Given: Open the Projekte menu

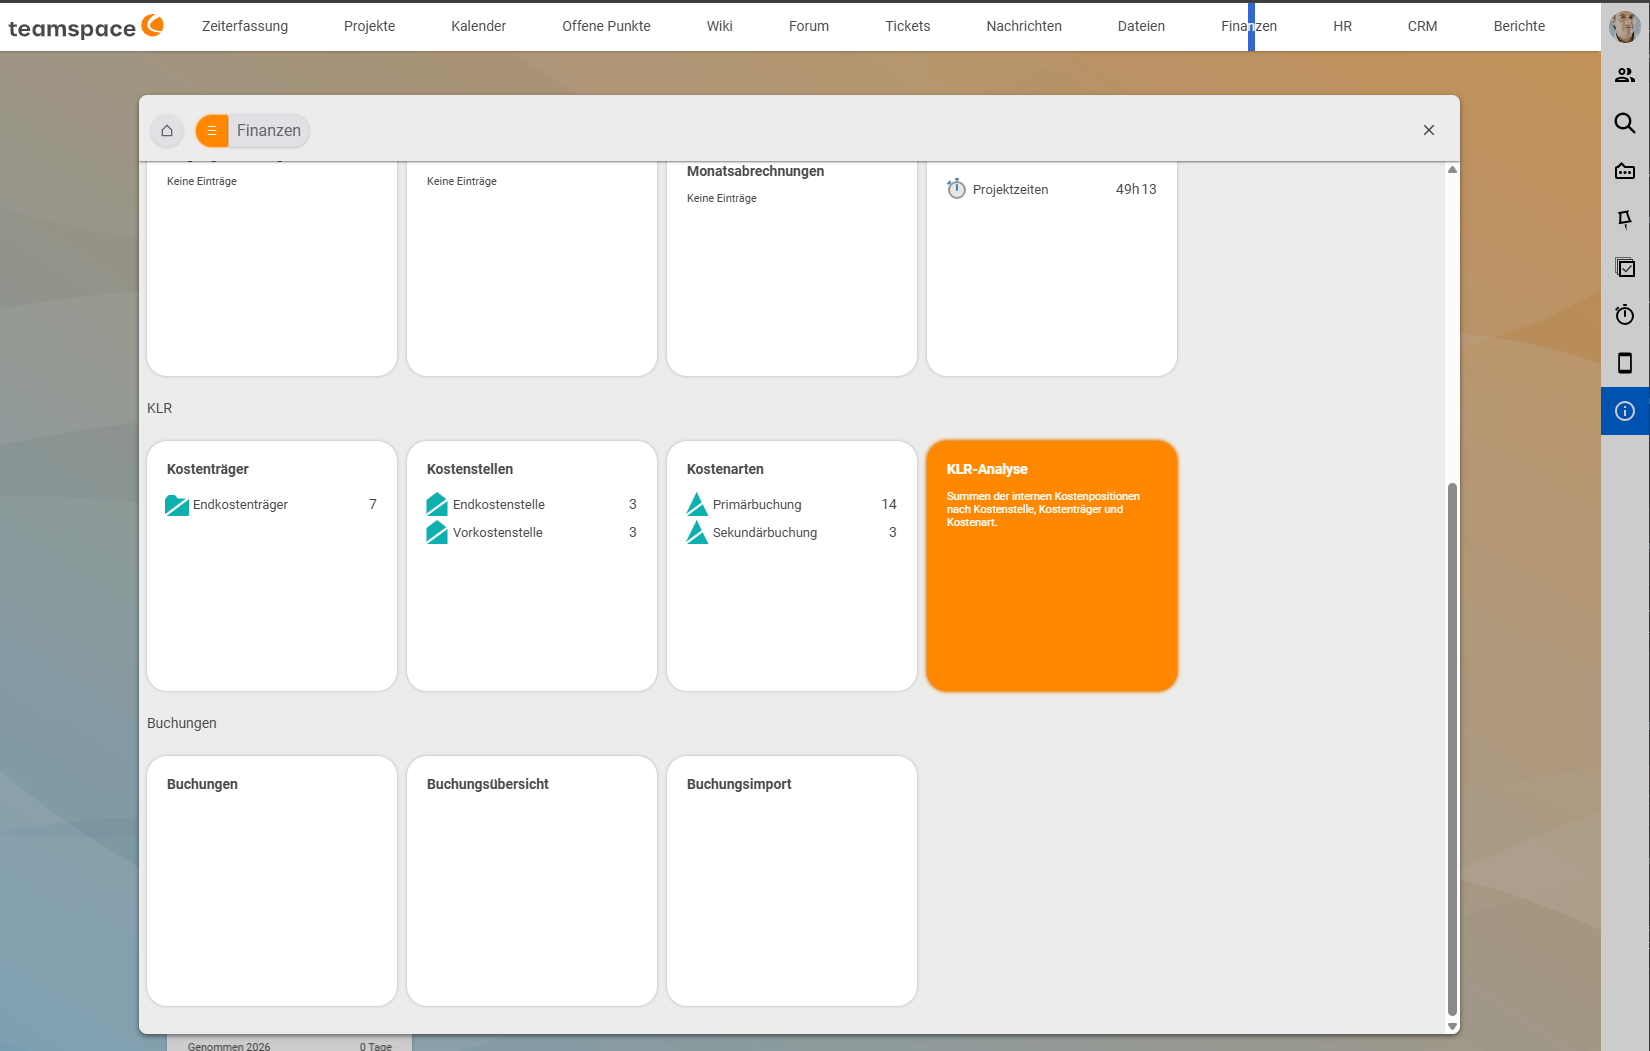Looking at the screenshot, I should 369,26.
